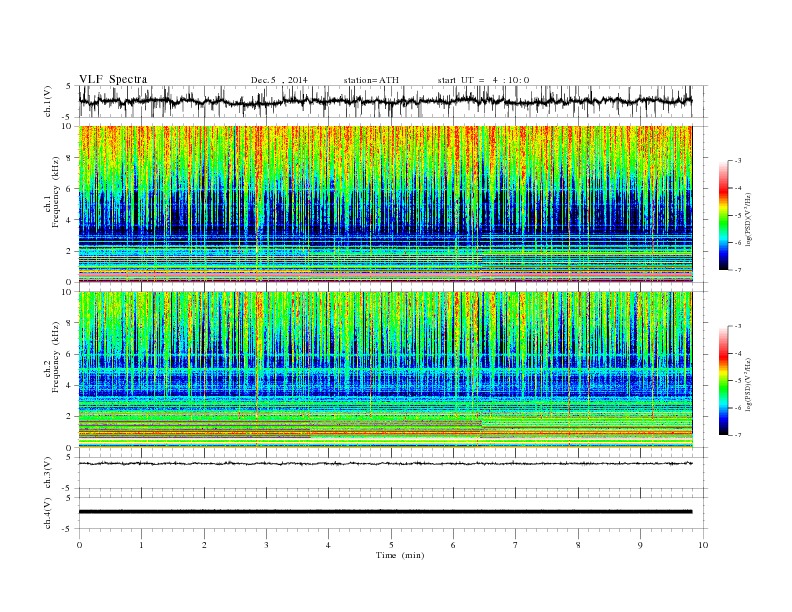The height and width of the screenshot is (612, 792).
Task: Click the ch.3(V) axis label
Action: pyautogui.click(x=48, y=473)
